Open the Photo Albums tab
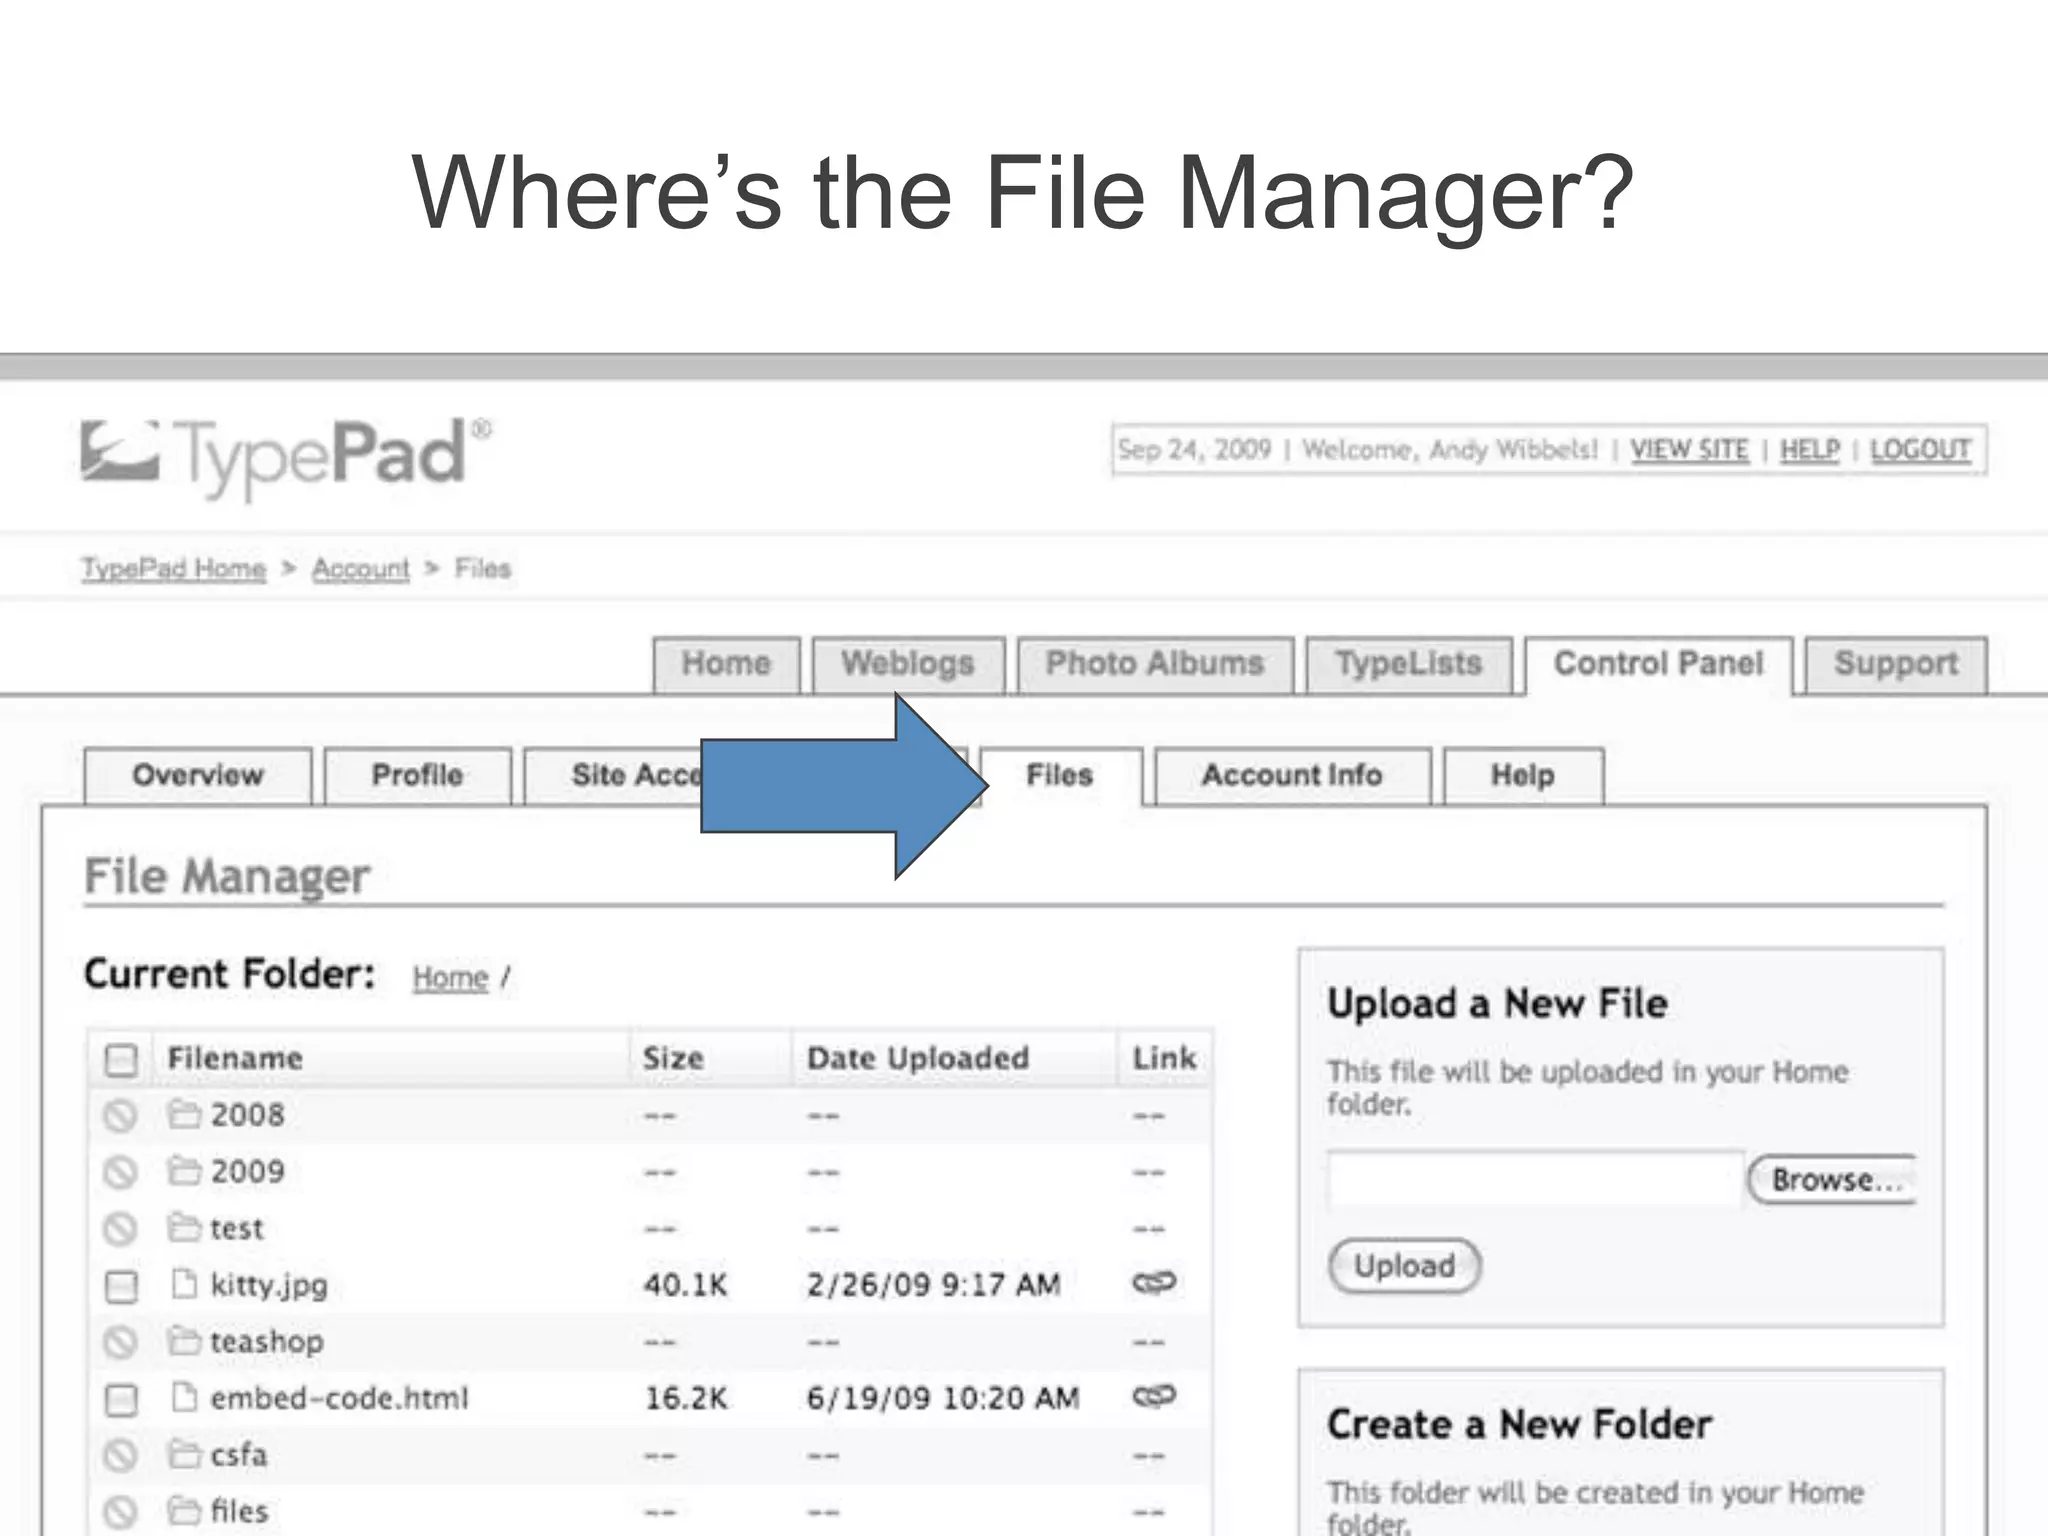The width and height of the screenshot is (2048, 1536). coord(1155,664)
